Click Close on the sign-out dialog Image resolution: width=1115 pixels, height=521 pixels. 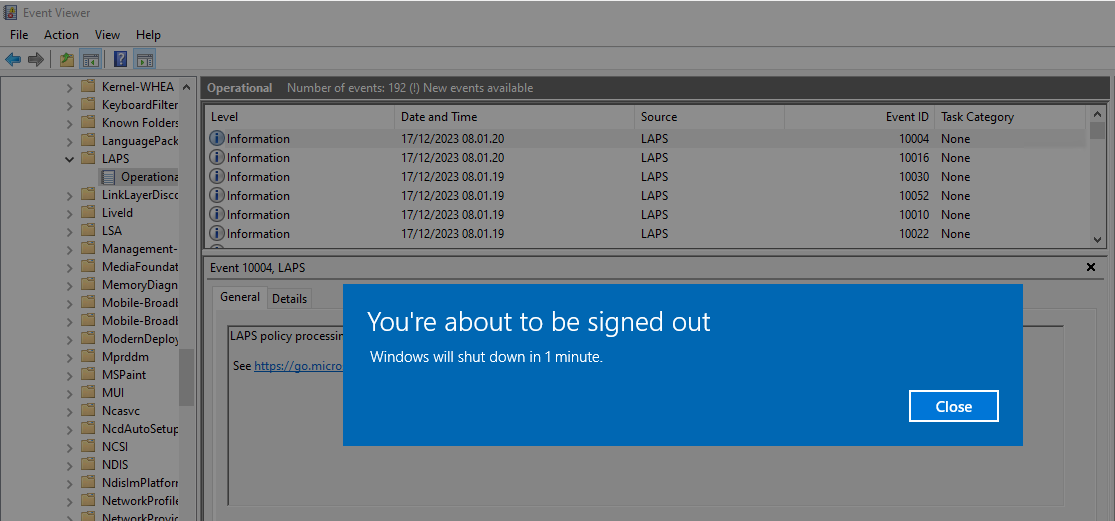954,407
